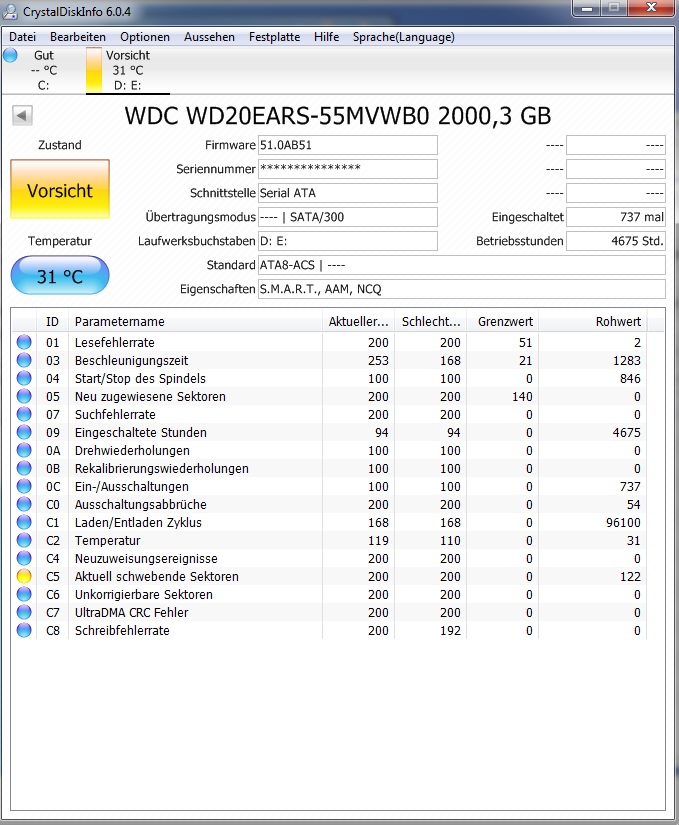Image resolution: width=679 pixels, height=825 pixels.
Task: Select the Gut disk C: tab
Action: pyautogui.click(x=43, y=70)
